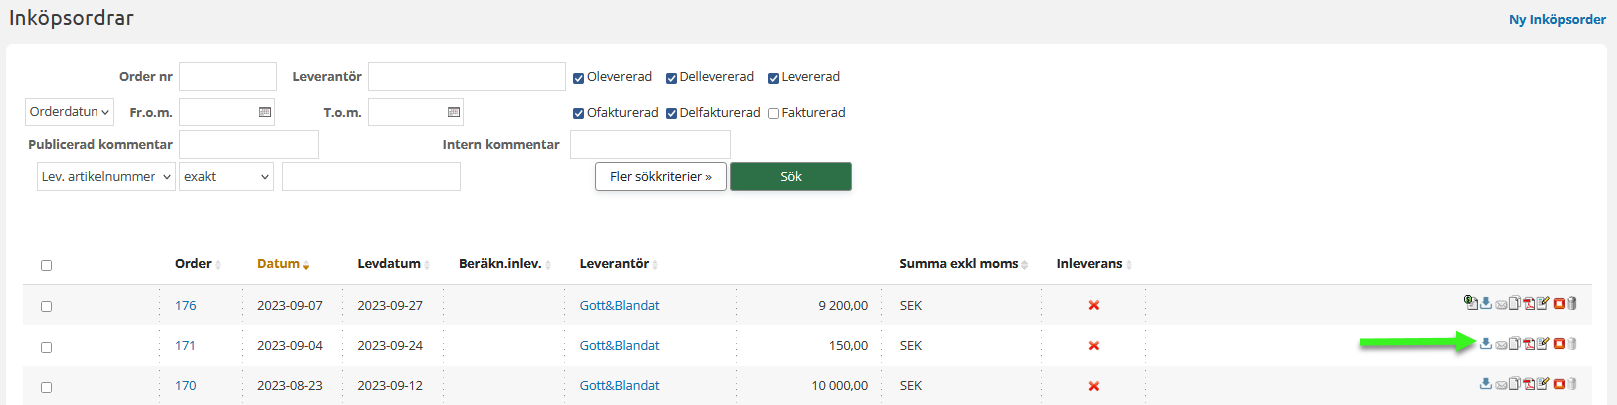Uncheck the Olevererad checkbox
1617x405 pixels.
(x=578, y=78)
